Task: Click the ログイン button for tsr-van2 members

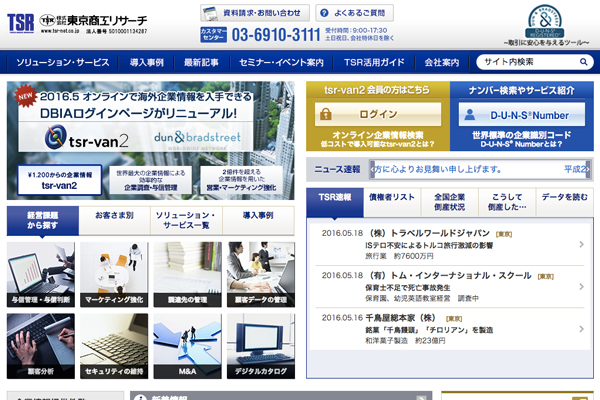Action: pos(378,114)
